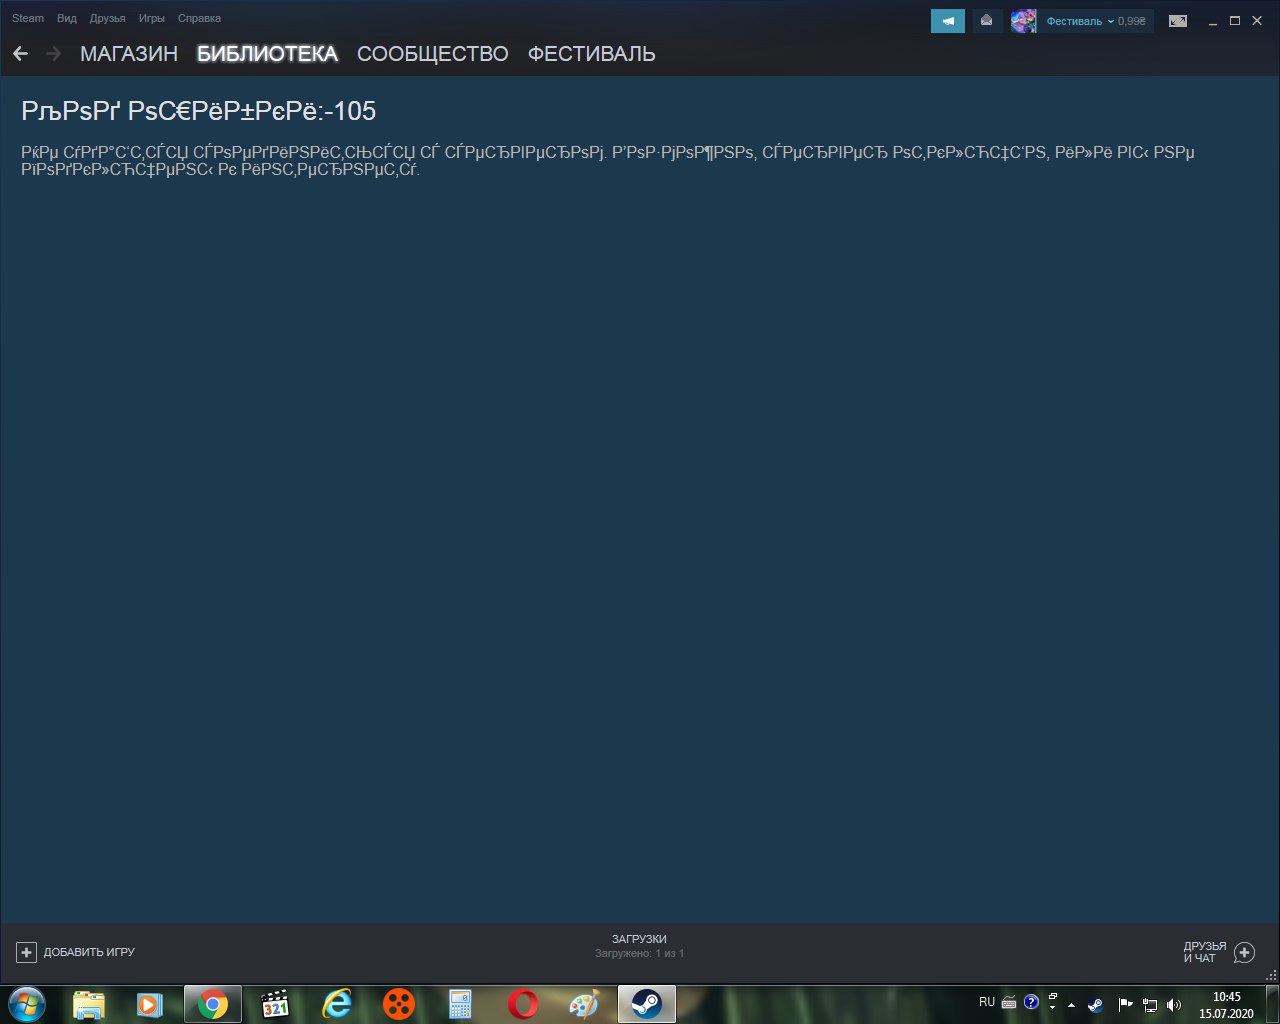Open the network tray icon

coord(1150,1004)
